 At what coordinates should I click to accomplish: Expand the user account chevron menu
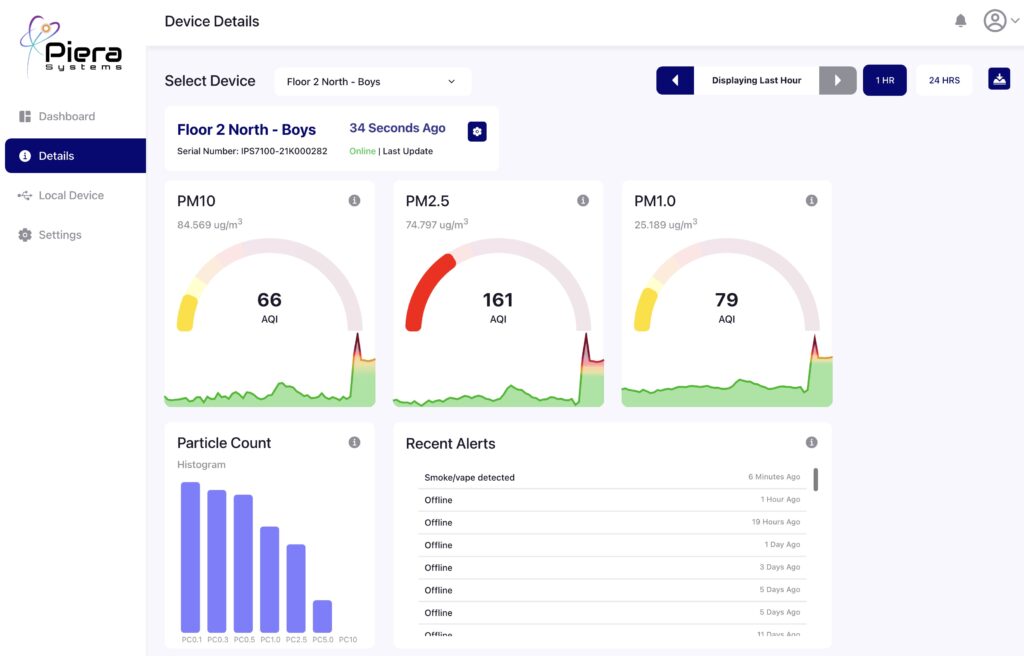(x=1015, y=20)
